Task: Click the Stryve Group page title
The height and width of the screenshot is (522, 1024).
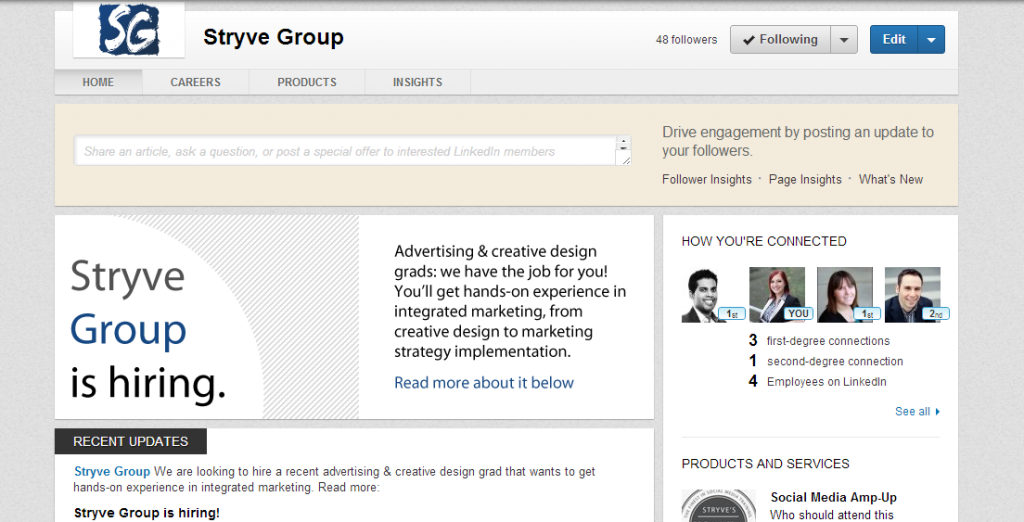Action: tap(273, 37)
